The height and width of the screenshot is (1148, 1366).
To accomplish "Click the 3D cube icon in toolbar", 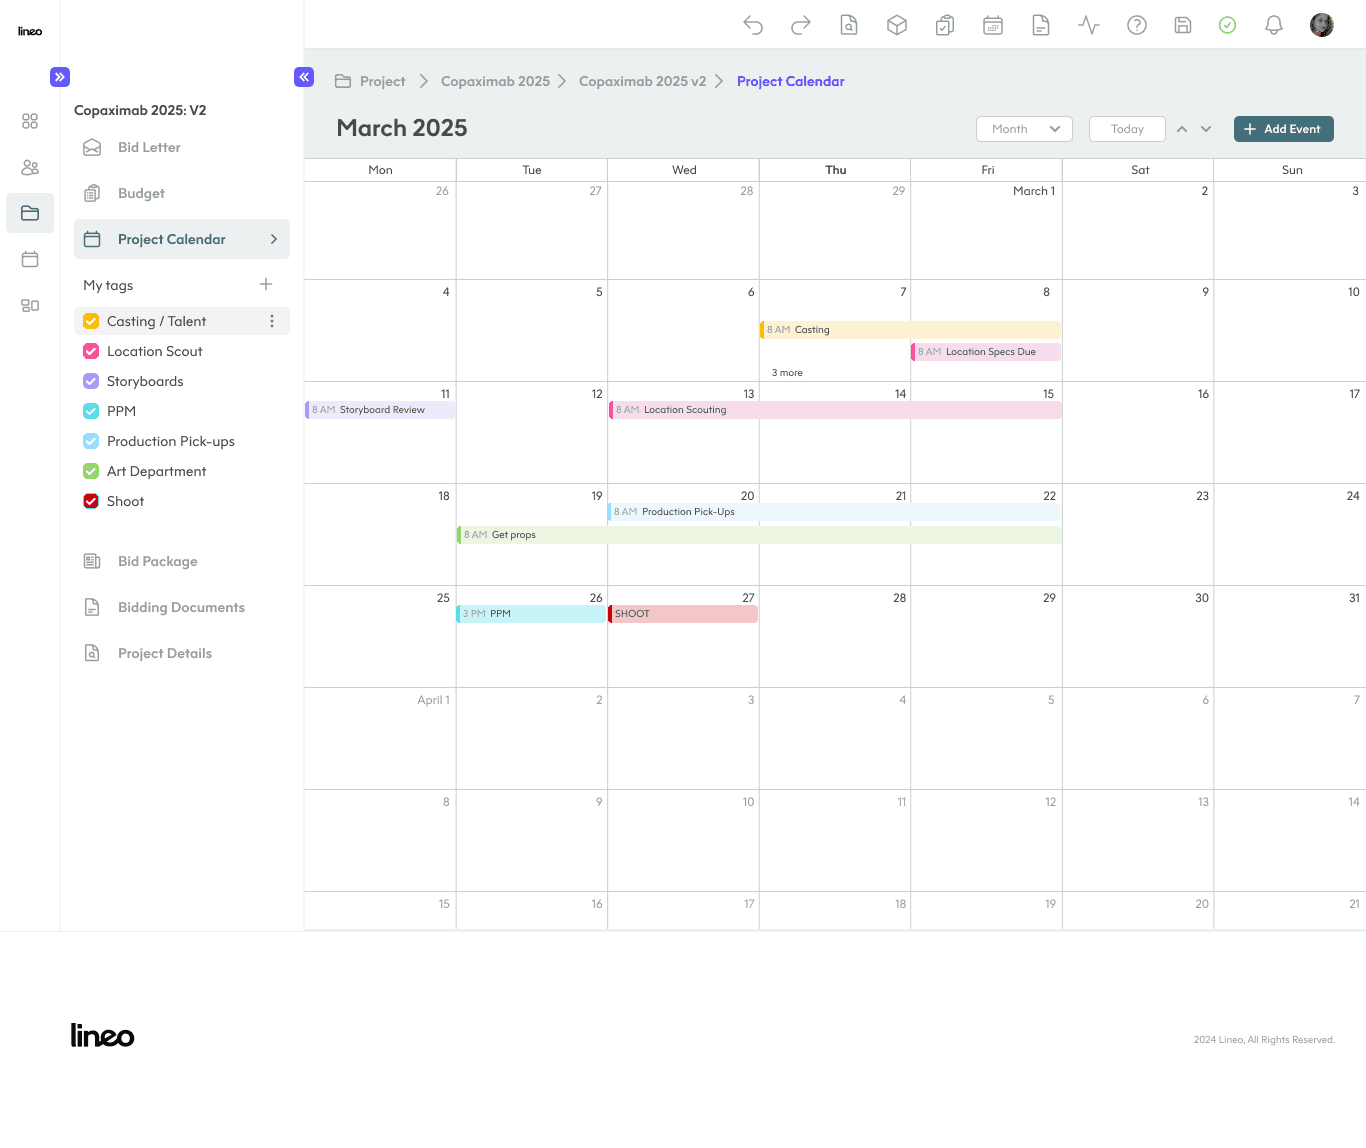I will point(897,26).
